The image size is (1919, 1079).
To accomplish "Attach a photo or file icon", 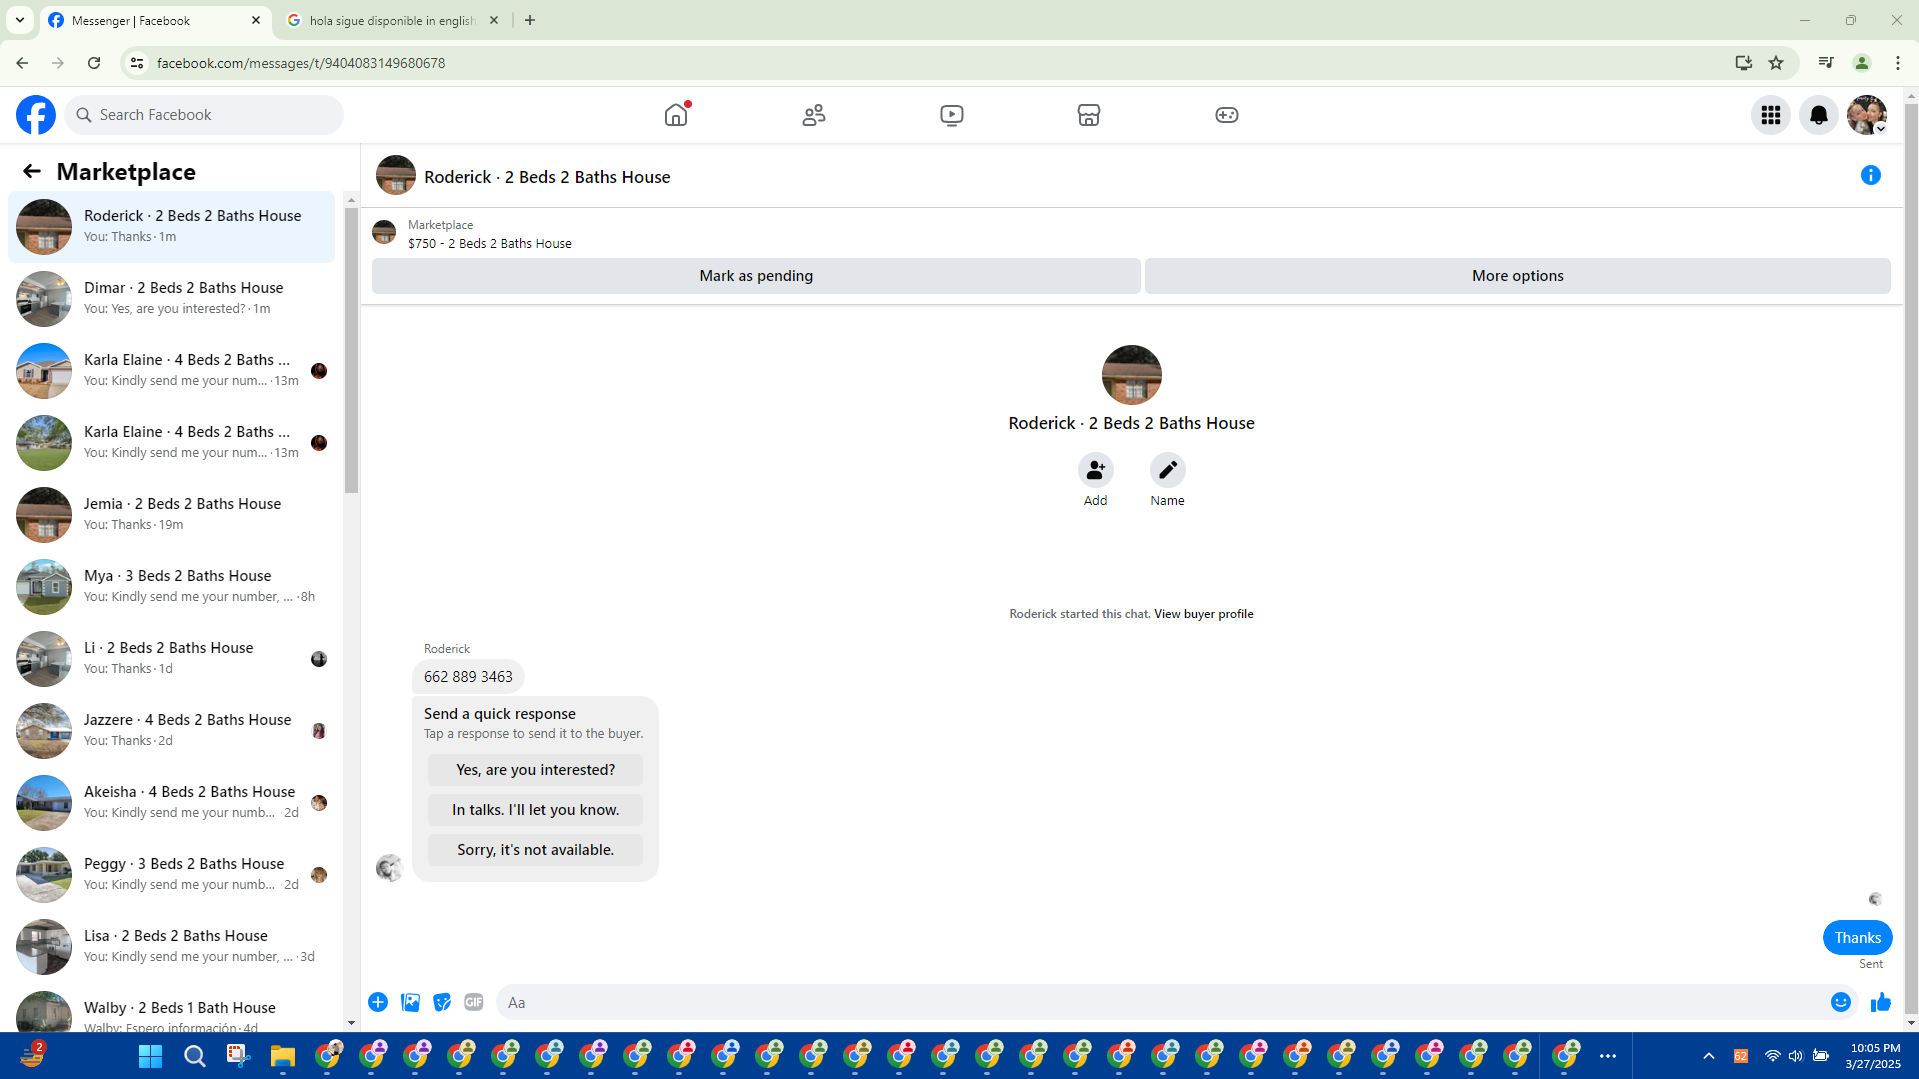I will pos(410,1002).
